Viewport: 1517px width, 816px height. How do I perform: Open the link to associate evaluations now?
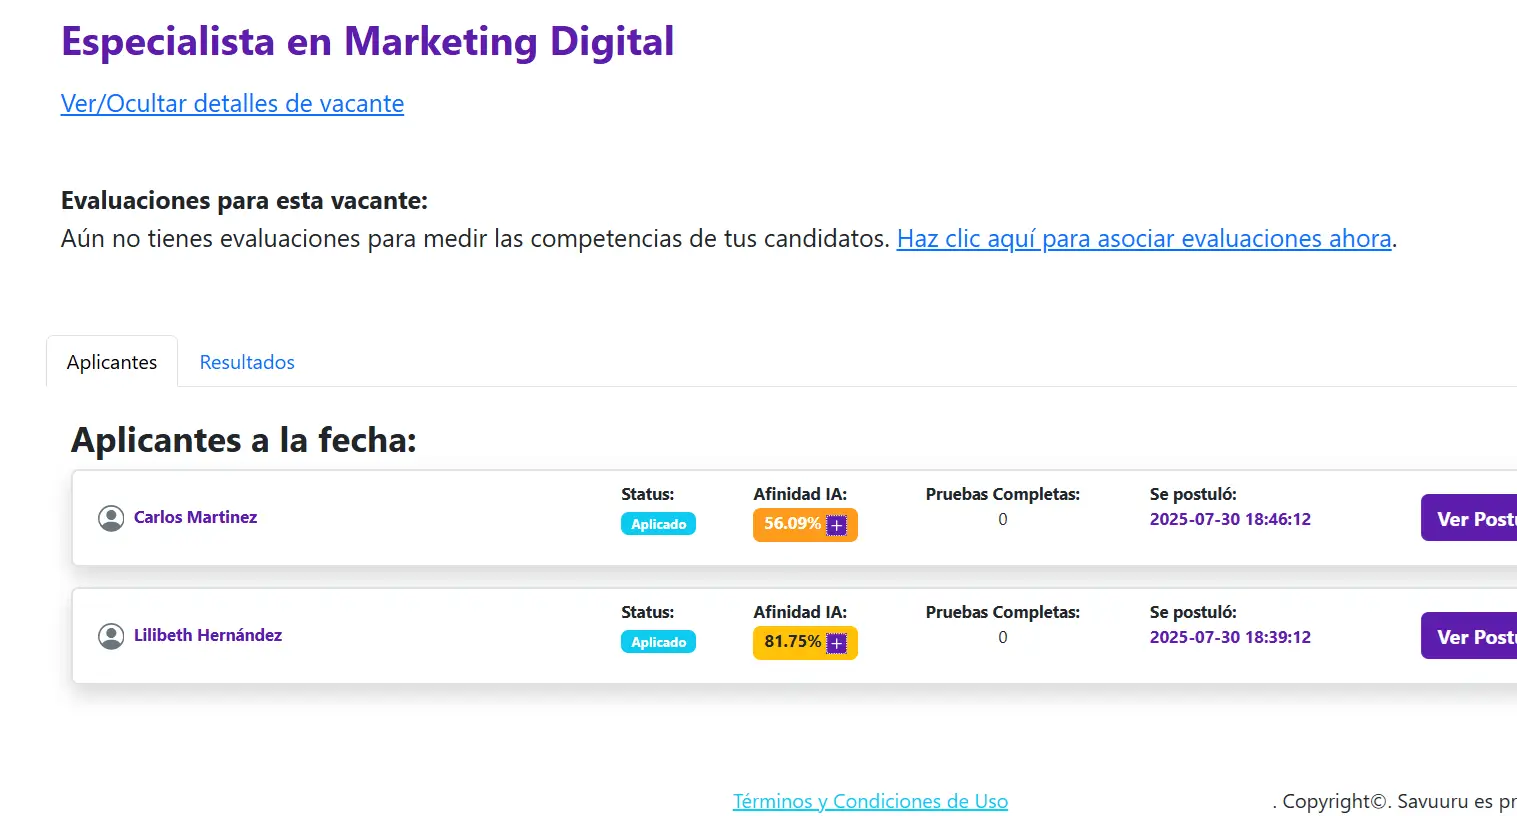[x=1144, y=239]
